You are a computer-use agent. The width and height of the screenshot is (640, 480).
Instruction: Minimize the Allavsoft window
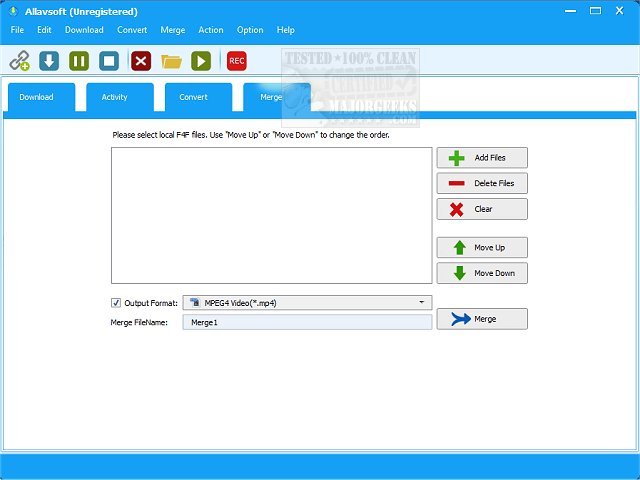point(571,11)
